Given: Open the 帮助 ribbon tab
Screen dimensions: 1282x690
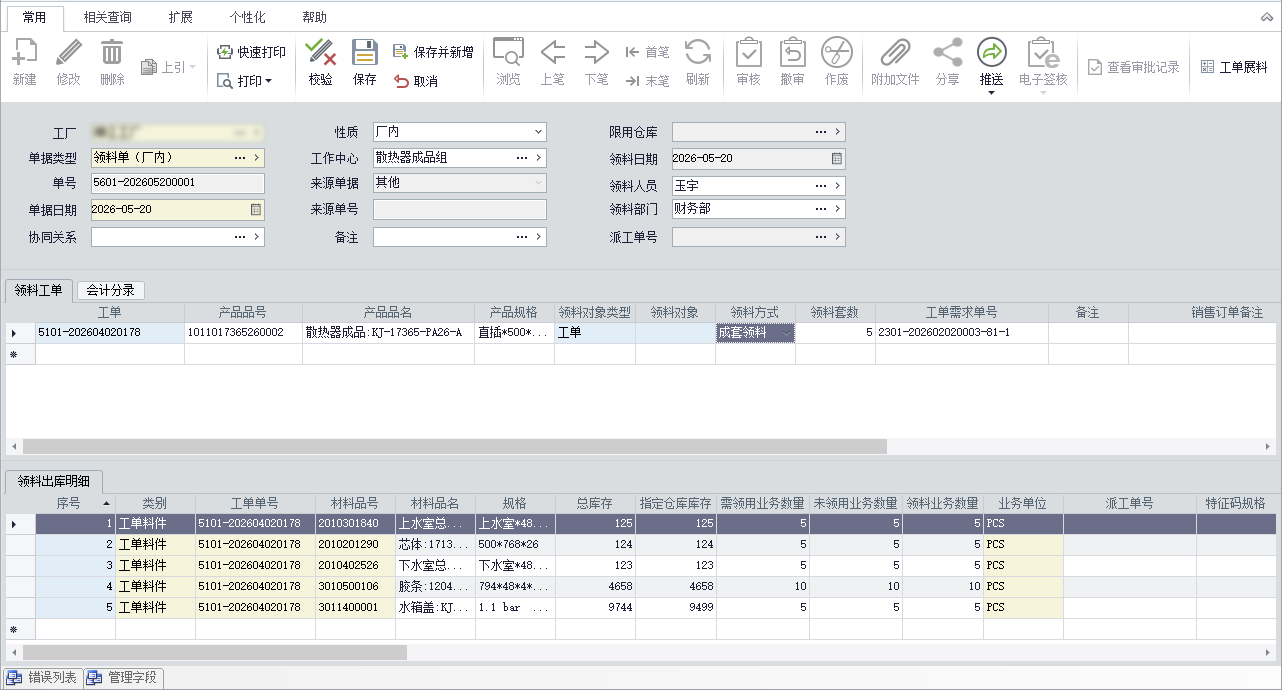Looking at the screenshot, I should 314,17.
